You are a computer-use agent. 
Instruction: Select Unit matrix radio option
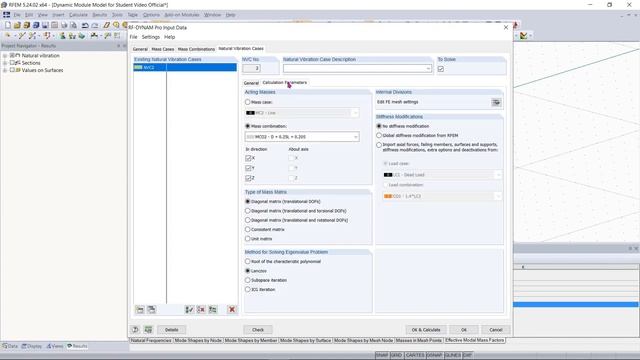[x=247, y=239]
